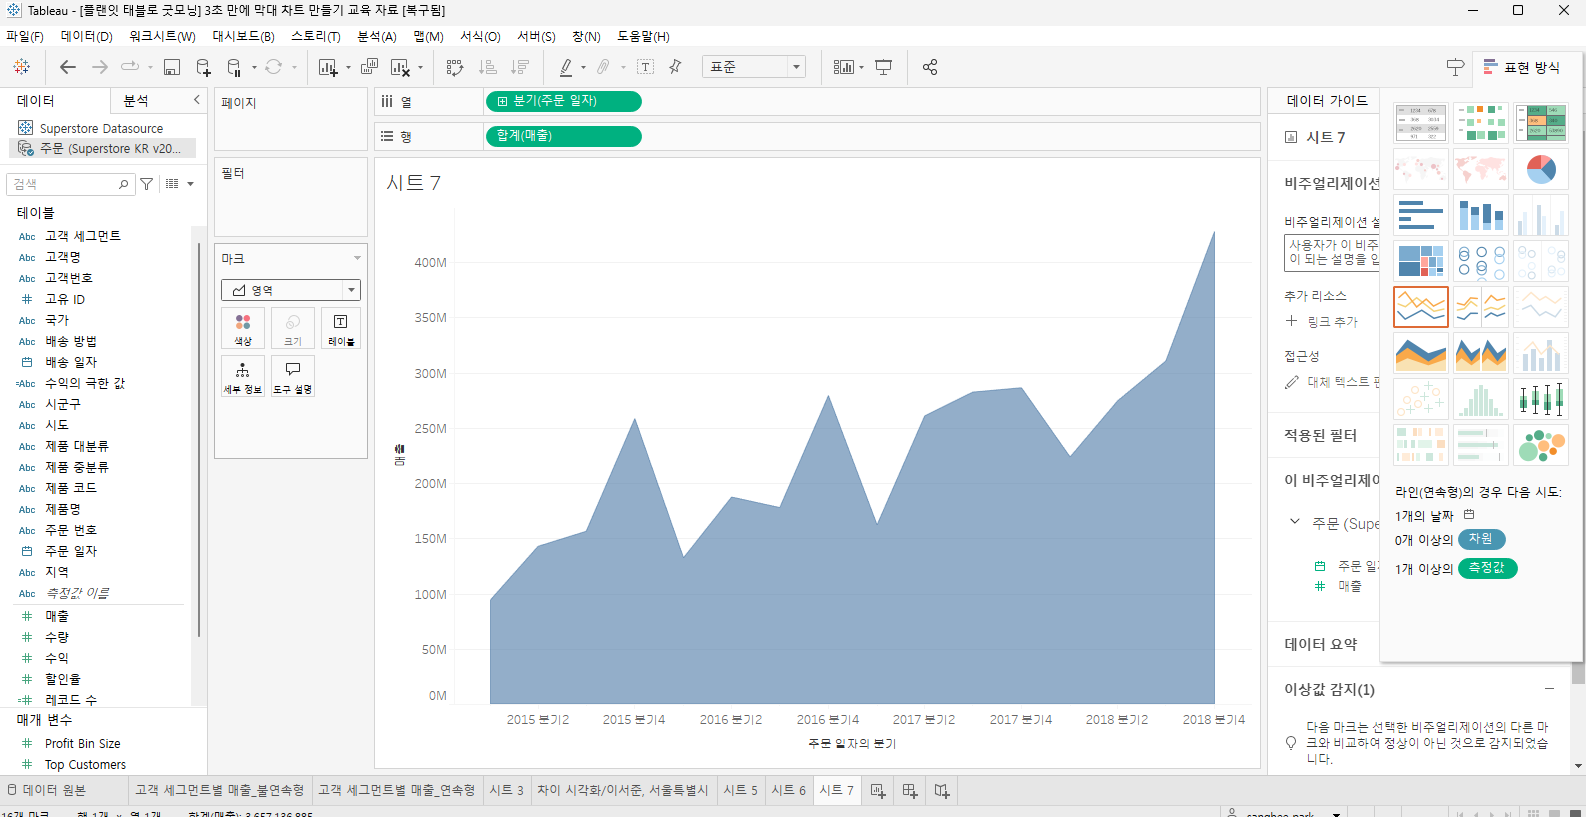This screenshot has height=817, width=1586.
Task: Pause auto updates data source icon
Action: coord(234,67)
